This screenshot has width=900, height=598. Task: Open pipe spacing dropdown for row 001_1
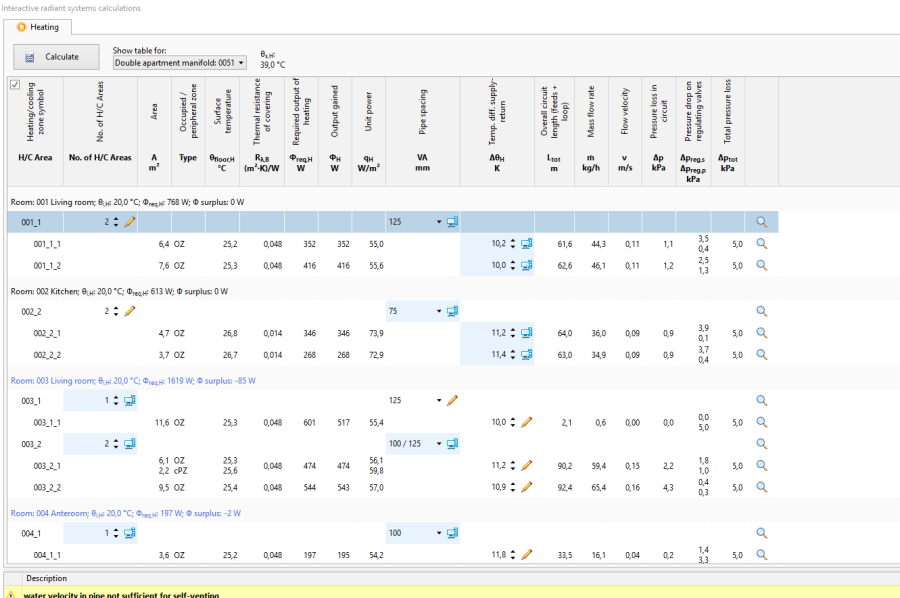pyautogui.click(x=438, y=222)
